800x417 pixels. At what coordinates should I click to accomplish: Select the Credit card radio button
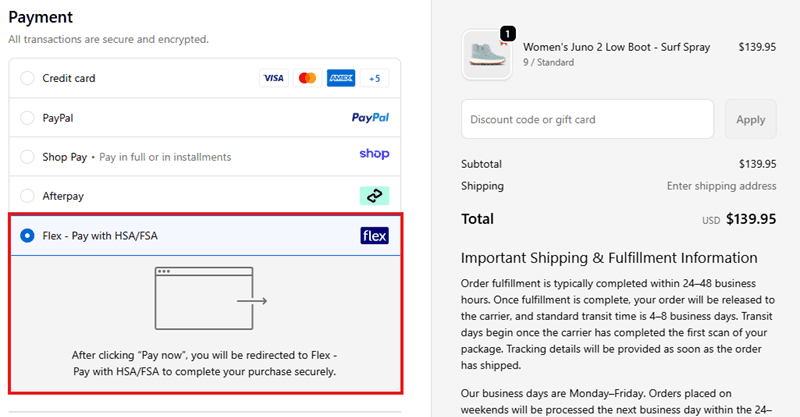(x=27, y=78)
